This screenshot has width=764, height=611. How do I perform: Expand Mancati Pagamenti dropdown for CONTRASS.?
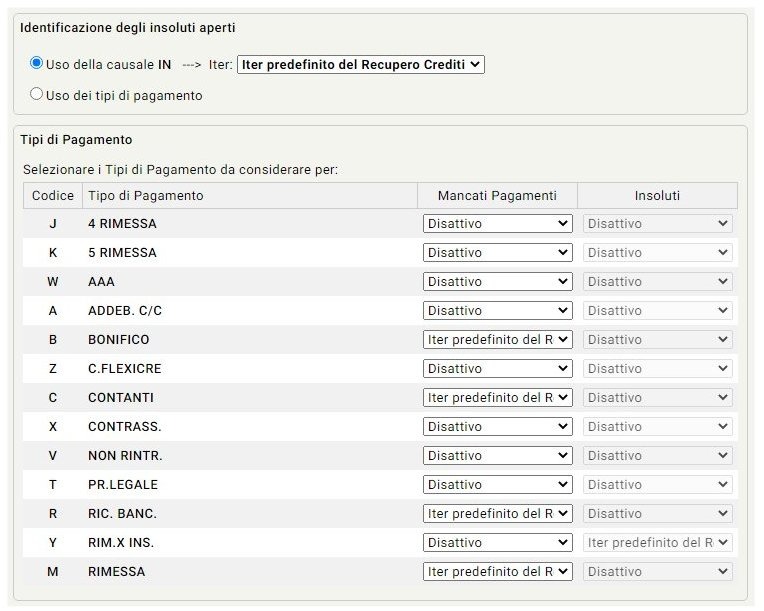[x=497, y=427]
